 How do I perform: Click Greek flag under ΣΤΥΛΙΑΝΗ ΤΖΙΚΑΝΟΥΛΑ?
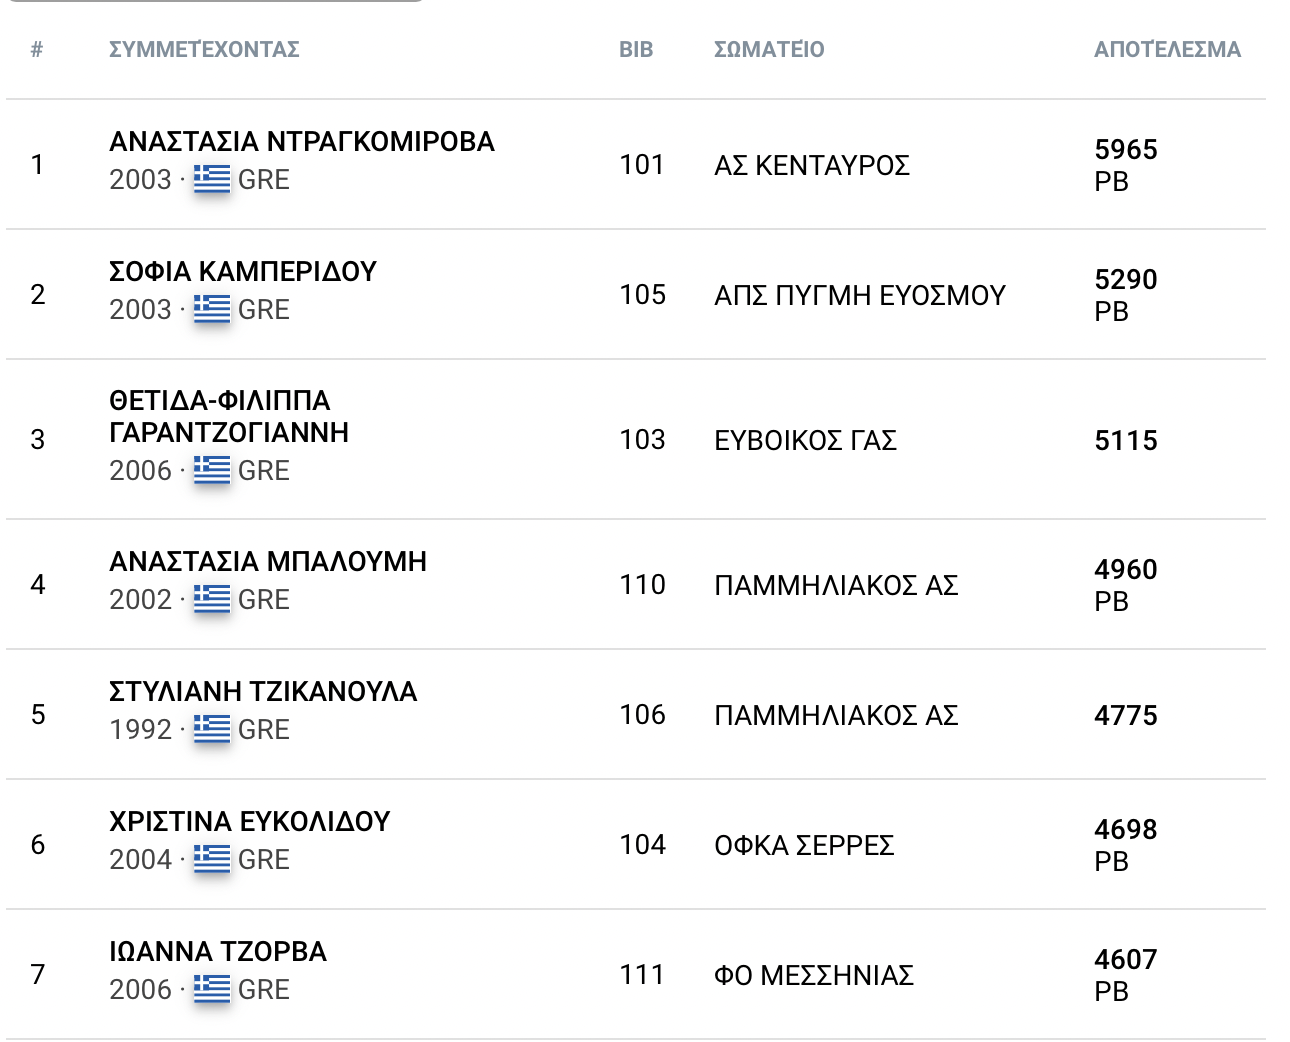click(212, 729)
